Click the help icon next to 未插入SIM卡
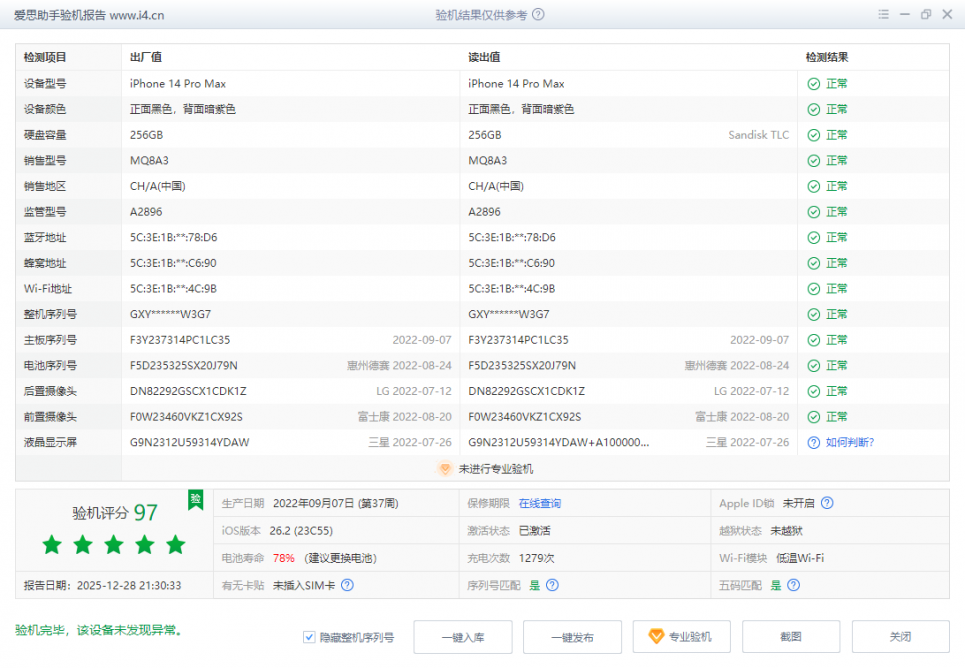Image resolution: width=965 pixels, height=668 pixels. pyautogui.click(x=347, y=585)
